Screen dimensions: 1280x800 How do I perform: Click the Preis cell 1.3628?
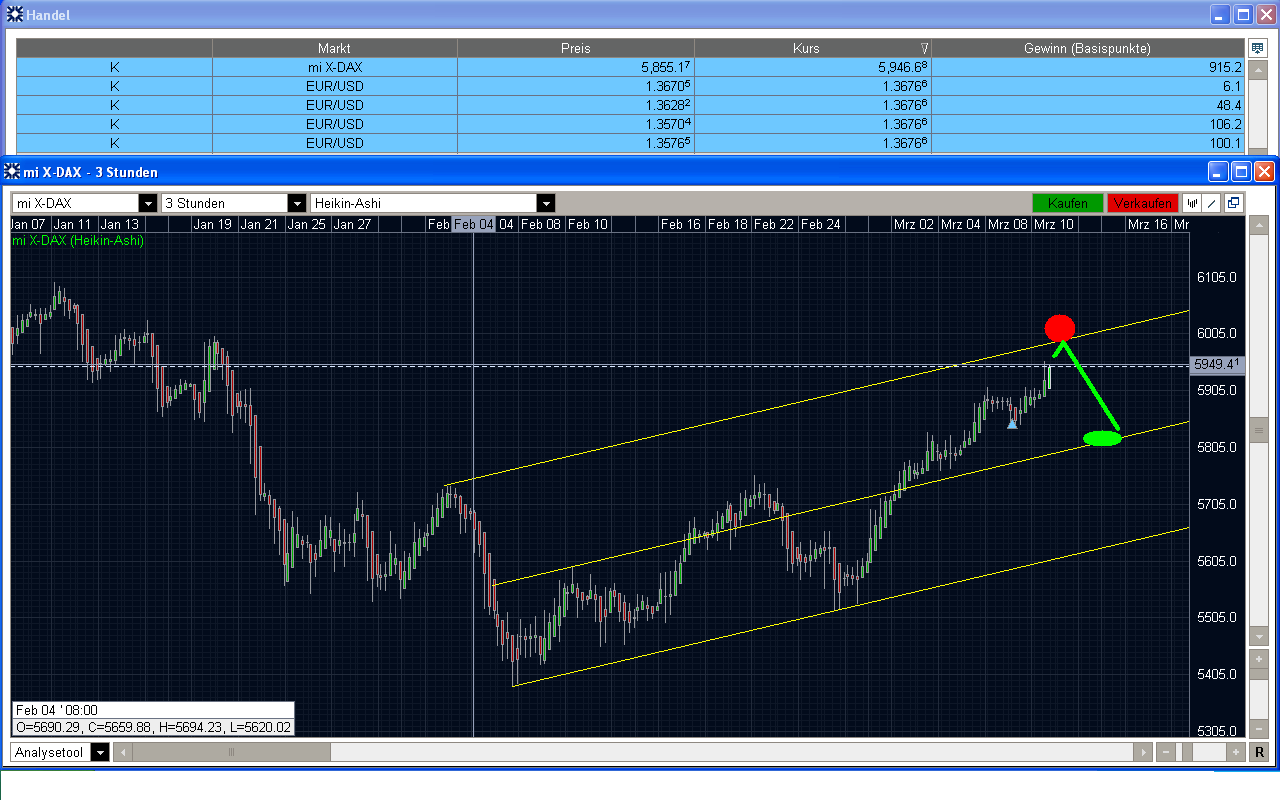576,105
